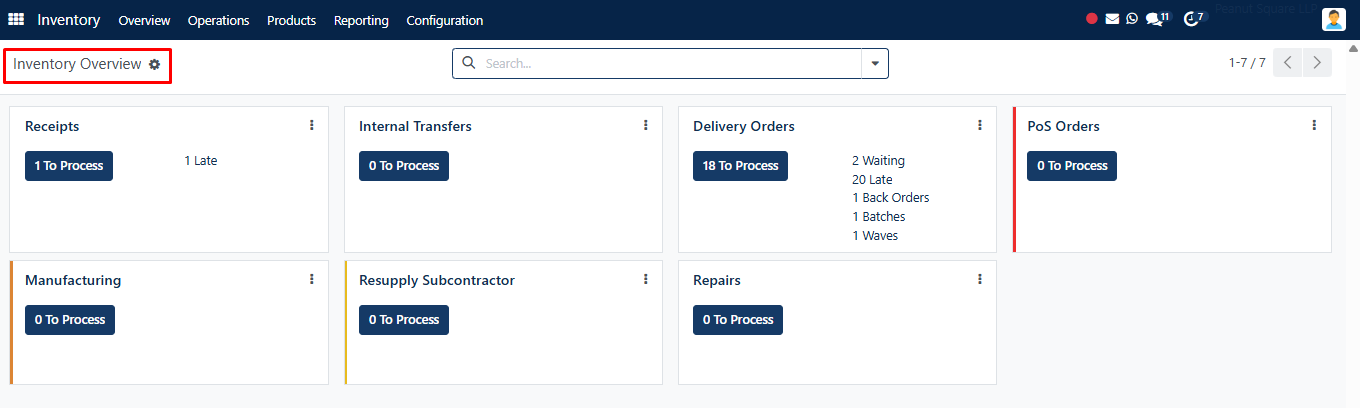The image size is (1360, 408).
Task: Open the activities clock icon with badge 7
Action: click(x=1194, y=19)
